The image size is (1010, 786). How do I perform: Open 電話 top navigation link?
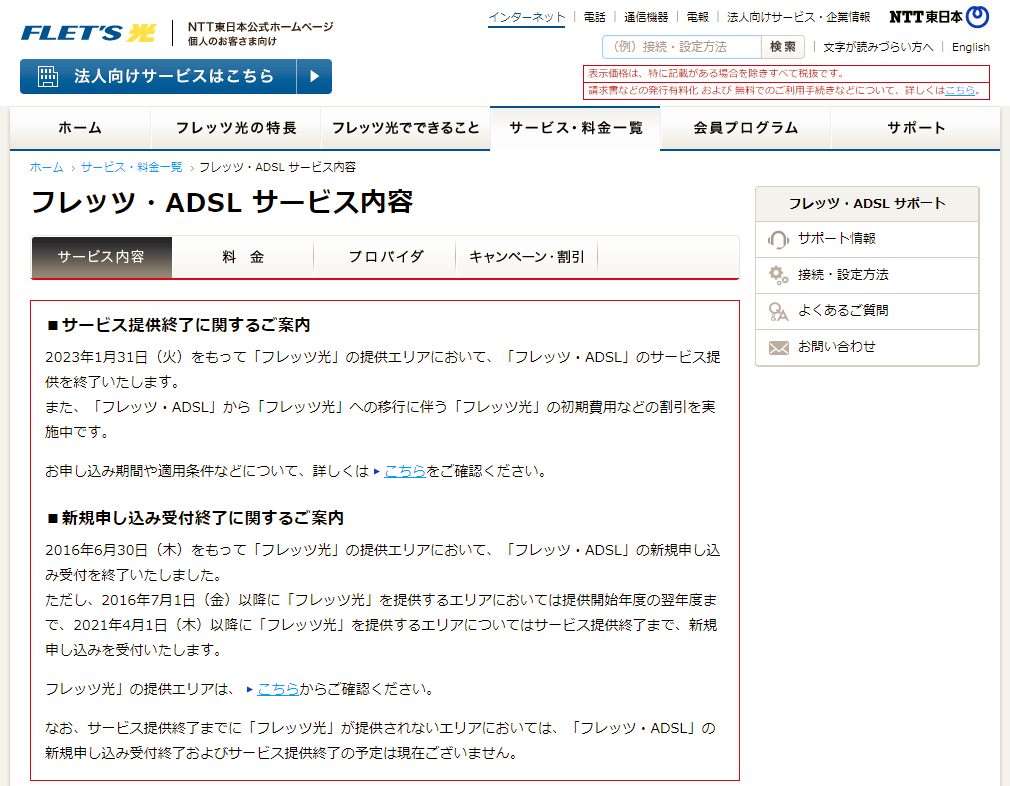click(595, 17)
